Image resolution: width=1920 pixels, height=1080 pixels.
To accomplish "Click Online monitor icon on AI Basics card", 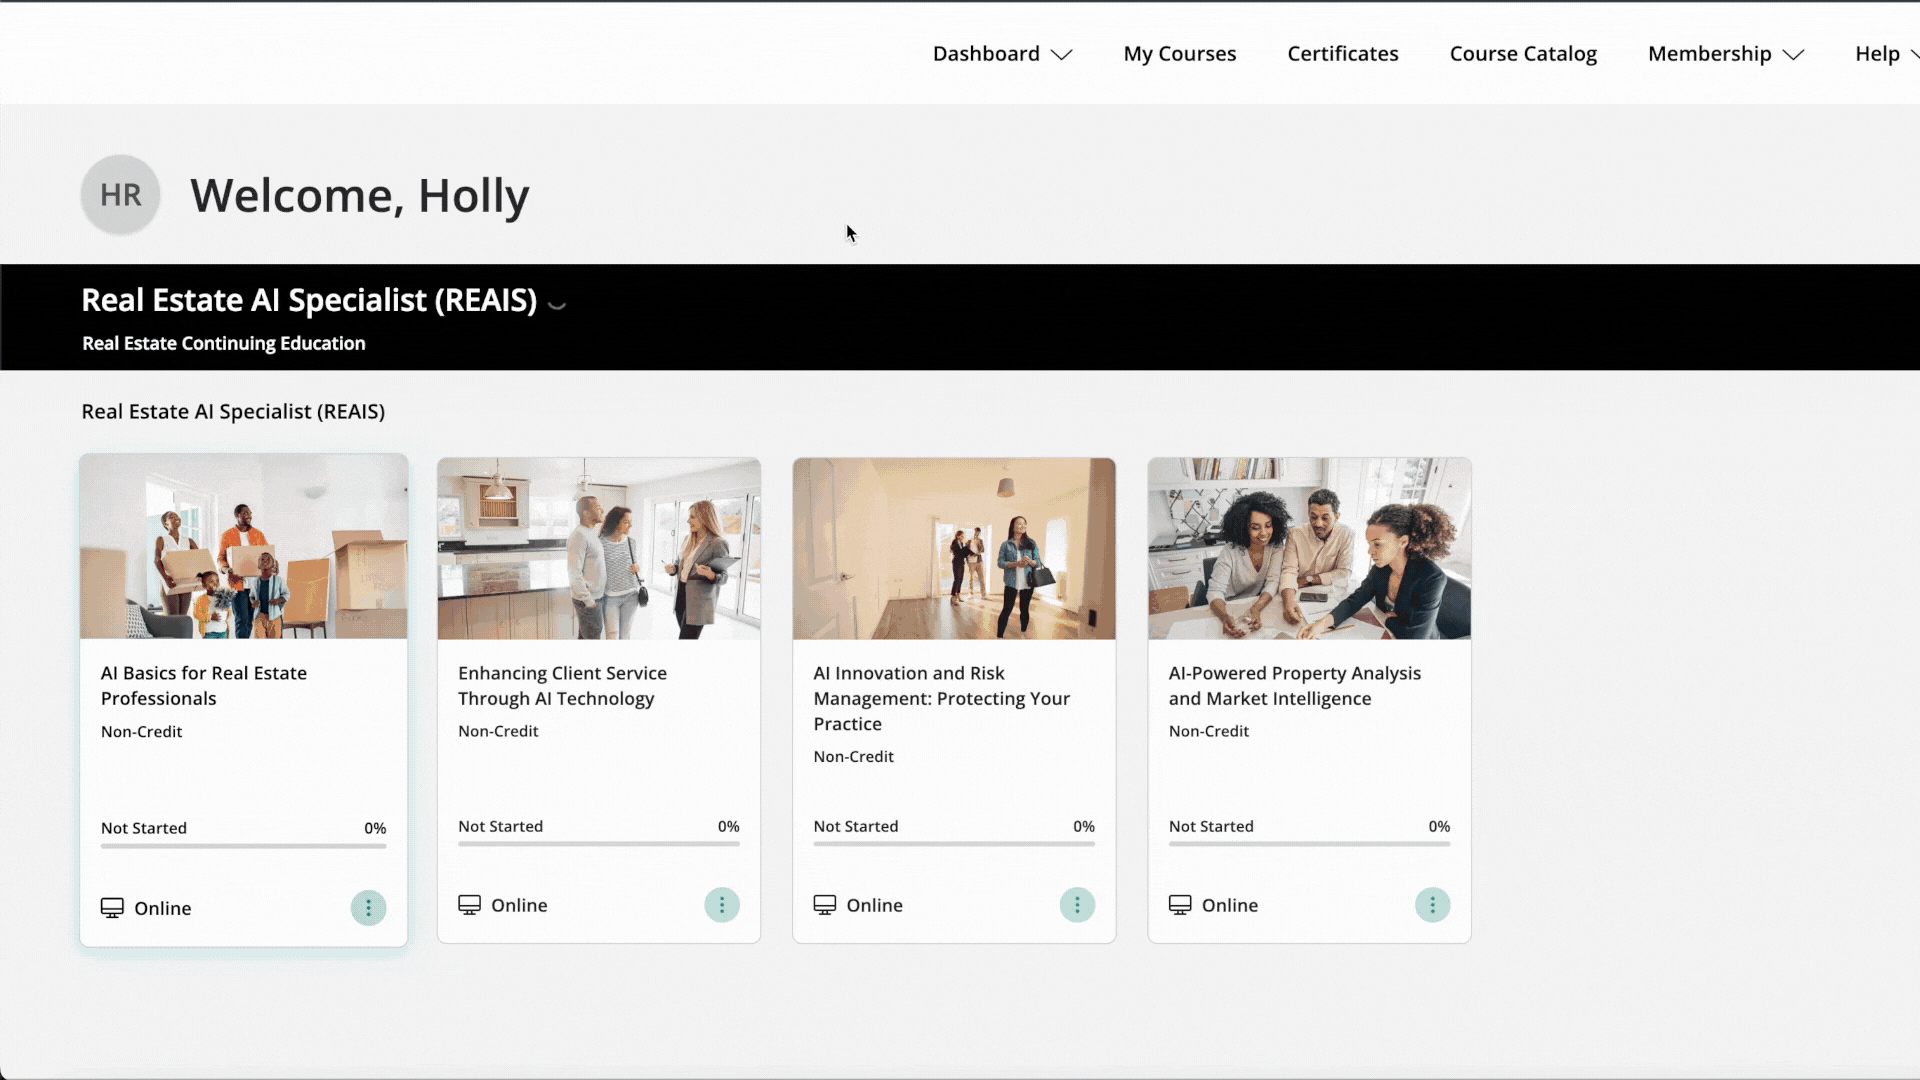I will [x=112, y=908].
